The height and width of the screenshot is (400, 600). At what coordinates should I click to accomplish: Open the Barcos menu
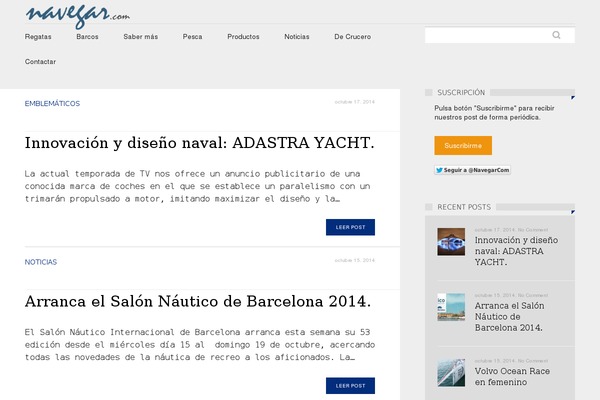(87, 37)
